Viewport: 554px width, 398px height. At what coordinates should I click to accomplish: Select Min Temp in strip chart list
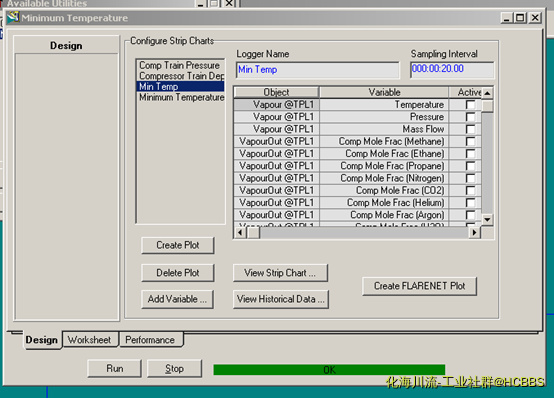180,87
